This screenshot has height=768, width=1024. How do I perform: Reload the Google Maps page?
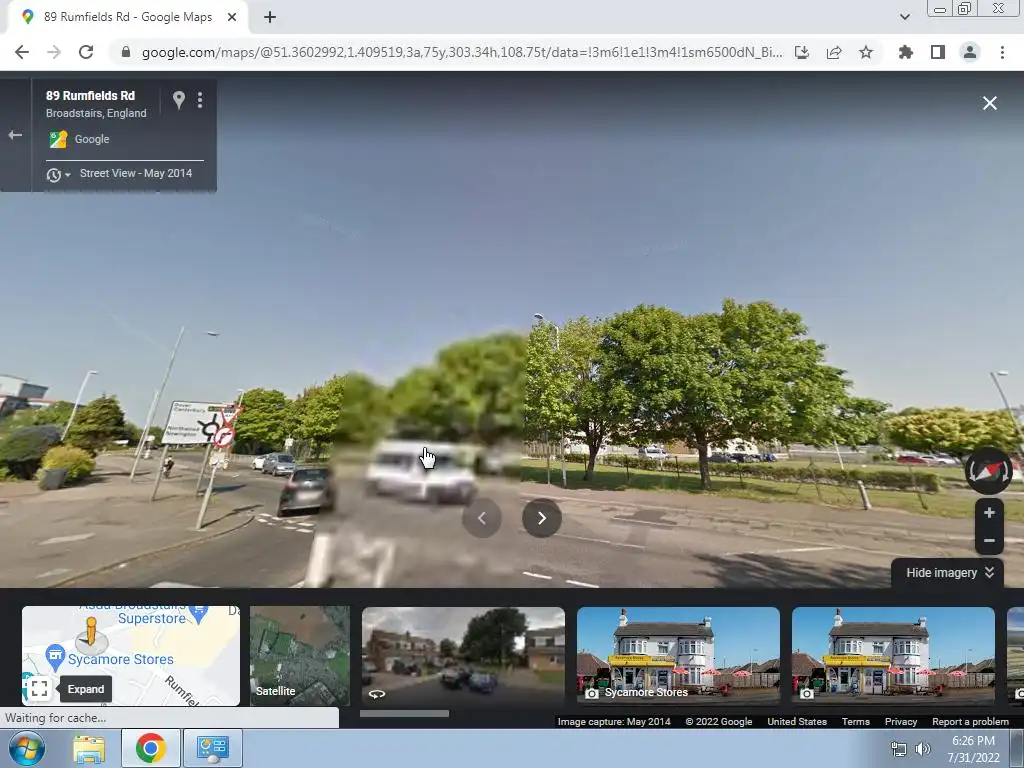click(86, 52)
